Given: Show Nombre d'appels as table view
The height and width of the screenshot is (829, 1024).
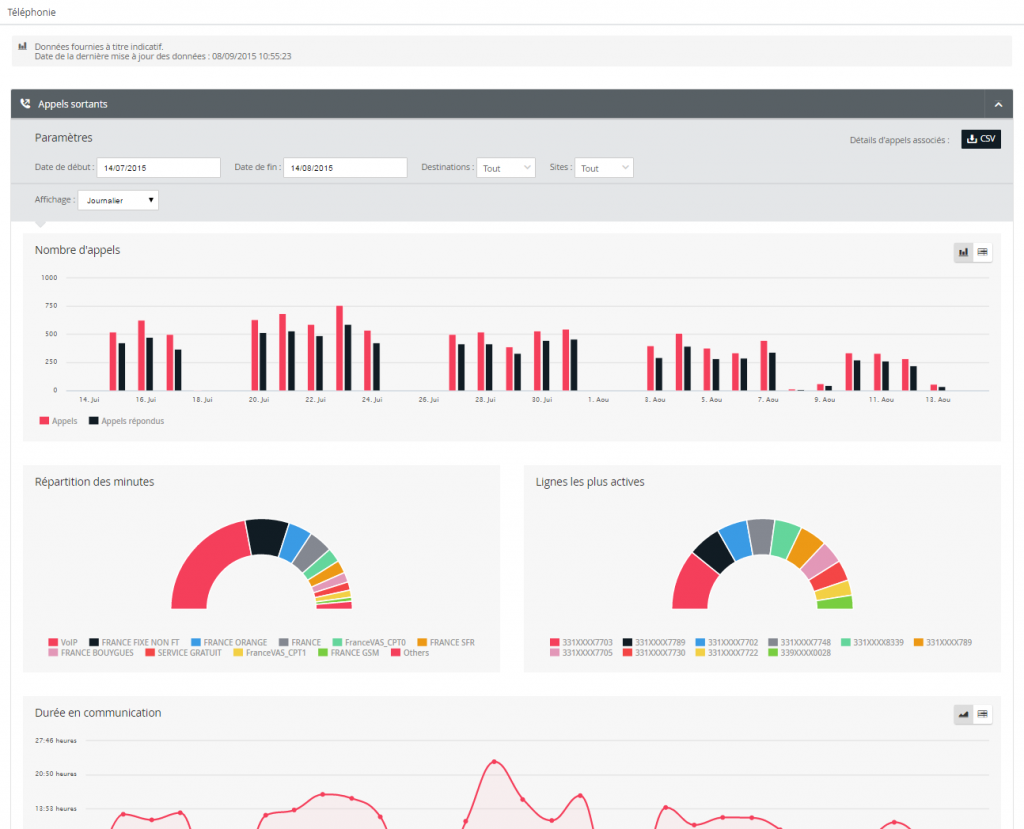Looking at the screenshot, I should (982, 252).
